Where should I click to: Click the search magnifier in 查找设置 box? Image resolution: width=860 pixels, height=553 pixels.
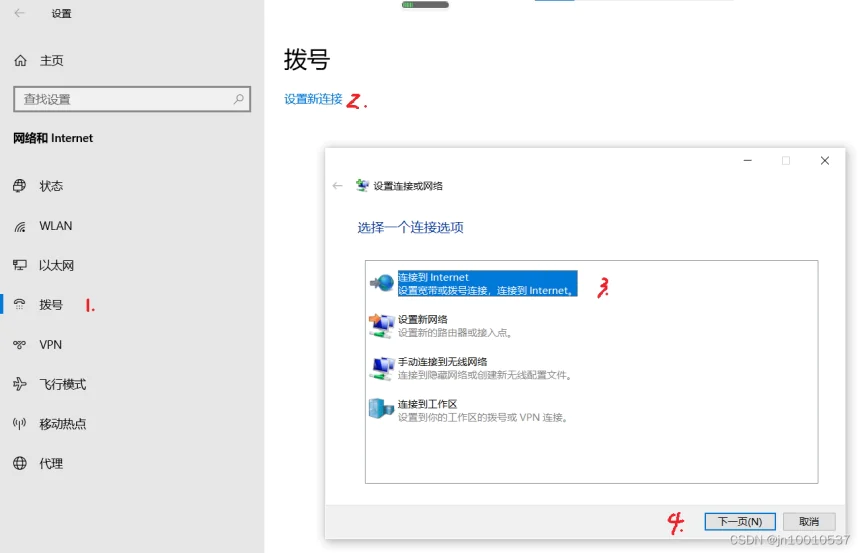(239, 99)
